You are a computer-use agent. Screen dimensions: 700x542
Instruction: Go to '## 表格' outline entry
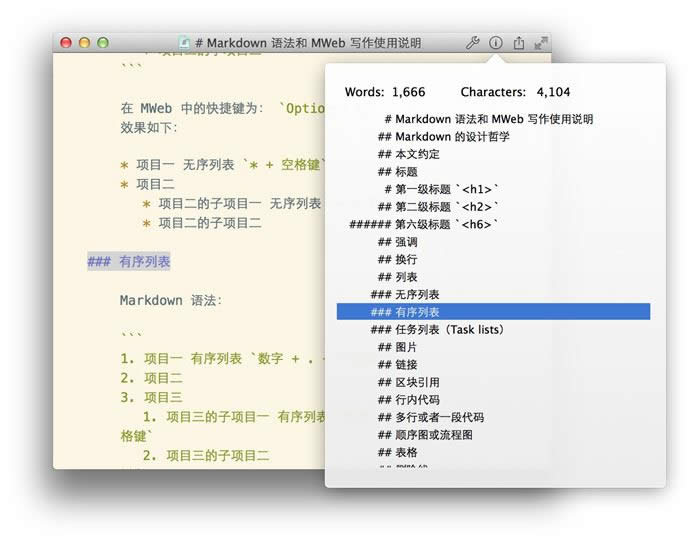(397, 452)
